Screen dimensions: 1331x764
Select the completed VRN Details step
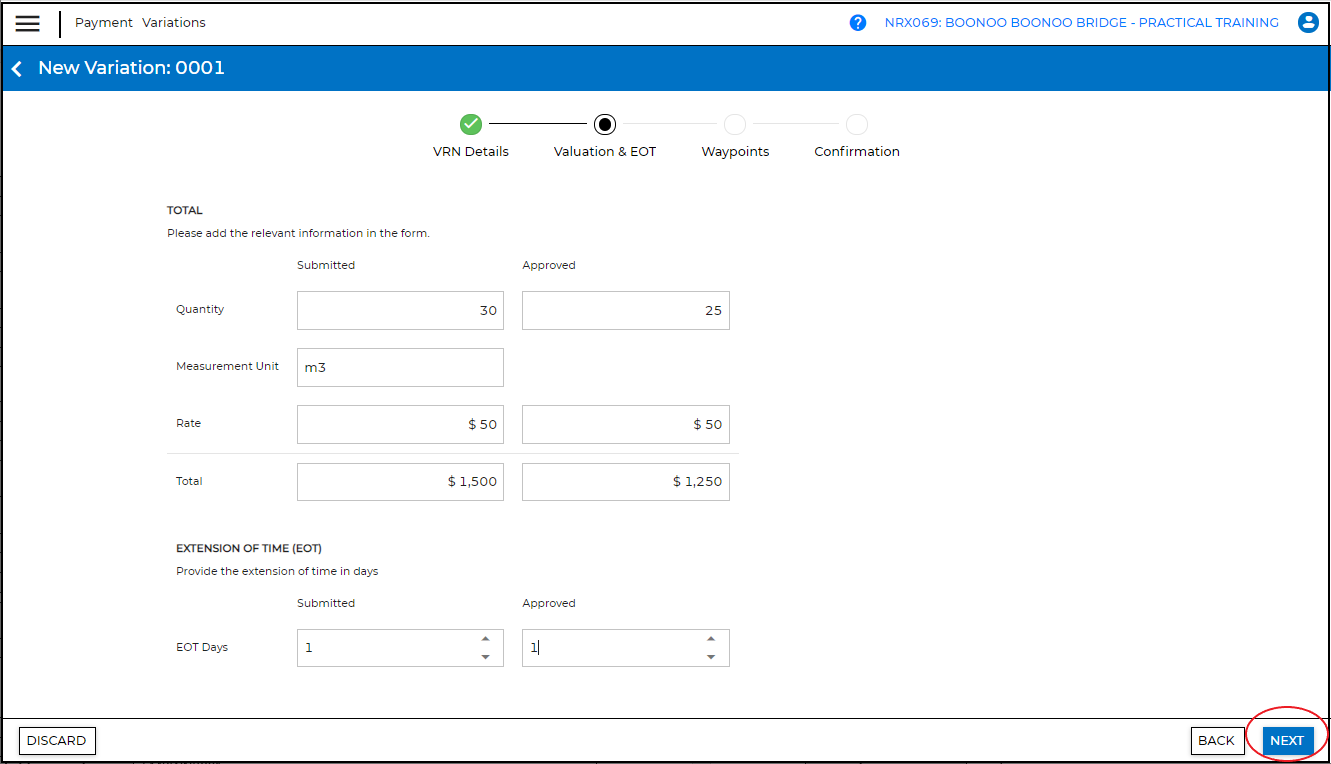click(471, 124)
